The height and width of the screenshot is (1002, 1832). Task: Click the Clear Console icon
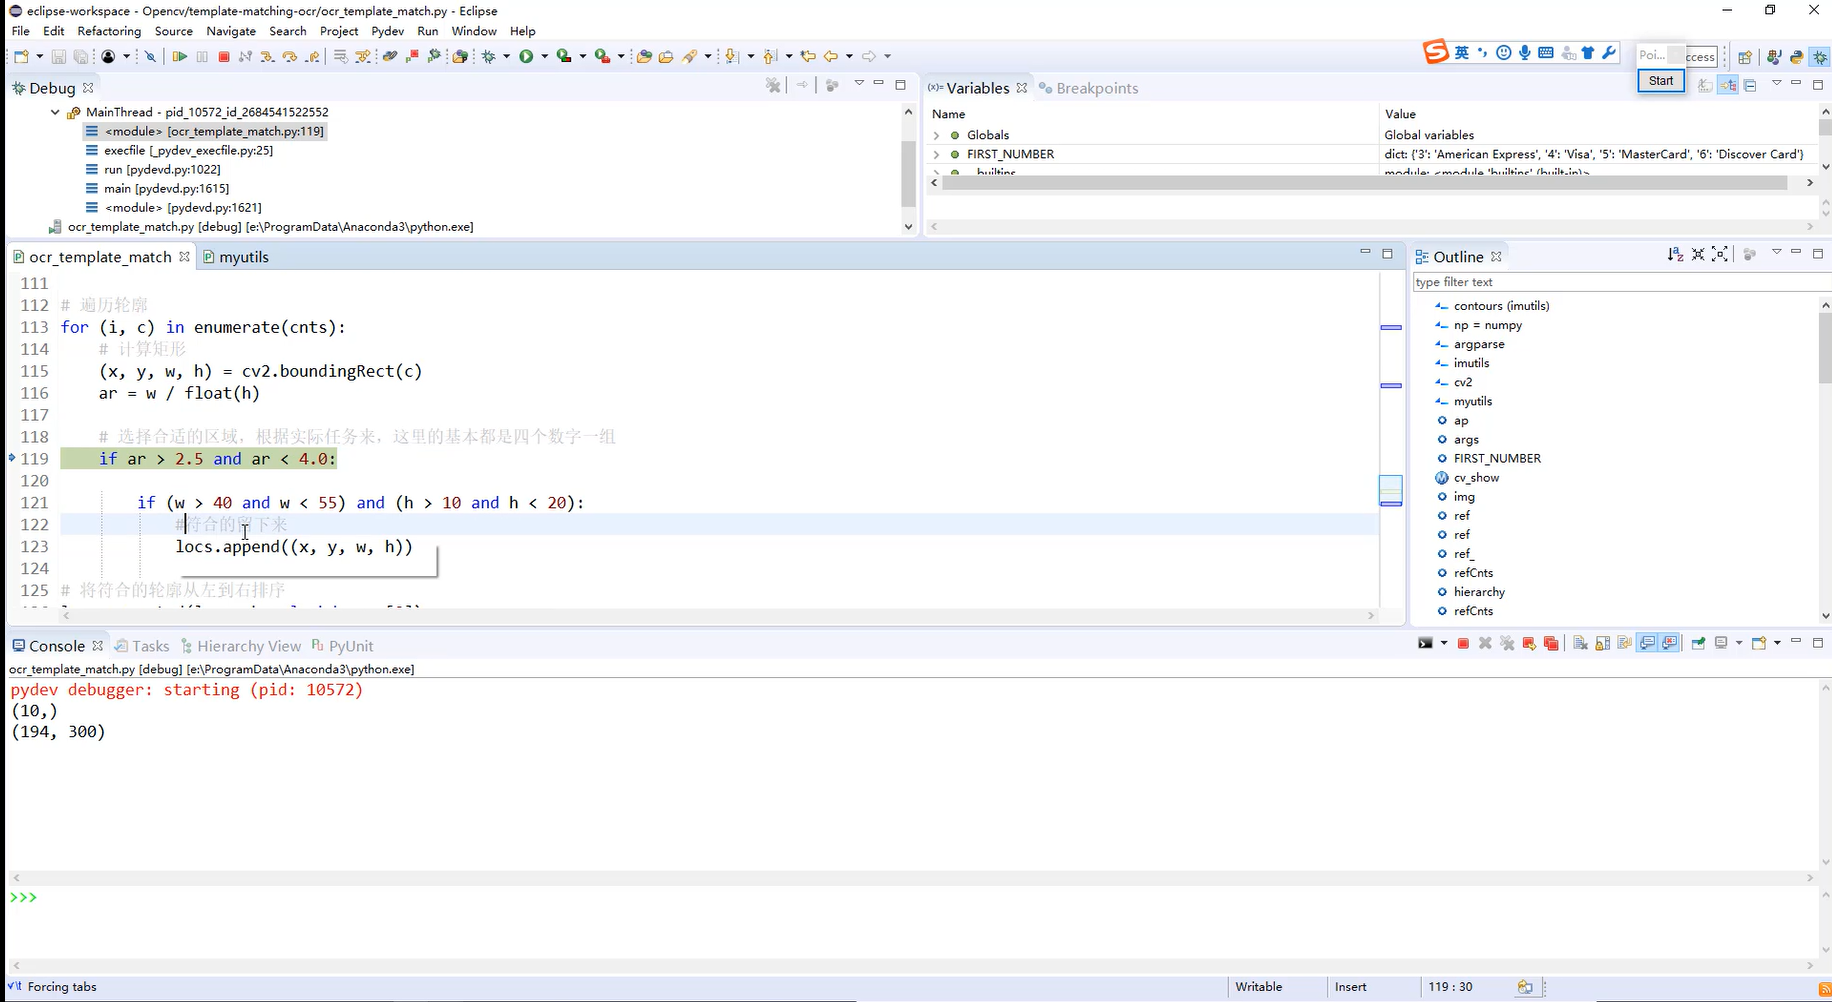tap(1580, 643)
